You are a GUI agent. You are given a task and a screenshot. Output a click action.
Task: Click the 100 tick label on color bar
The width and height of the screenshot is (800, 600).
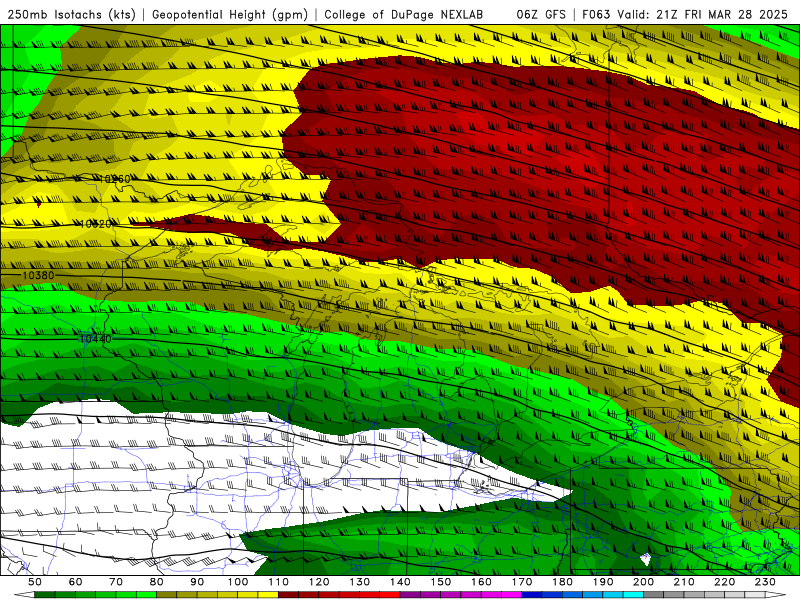click(x=238, y=582)
